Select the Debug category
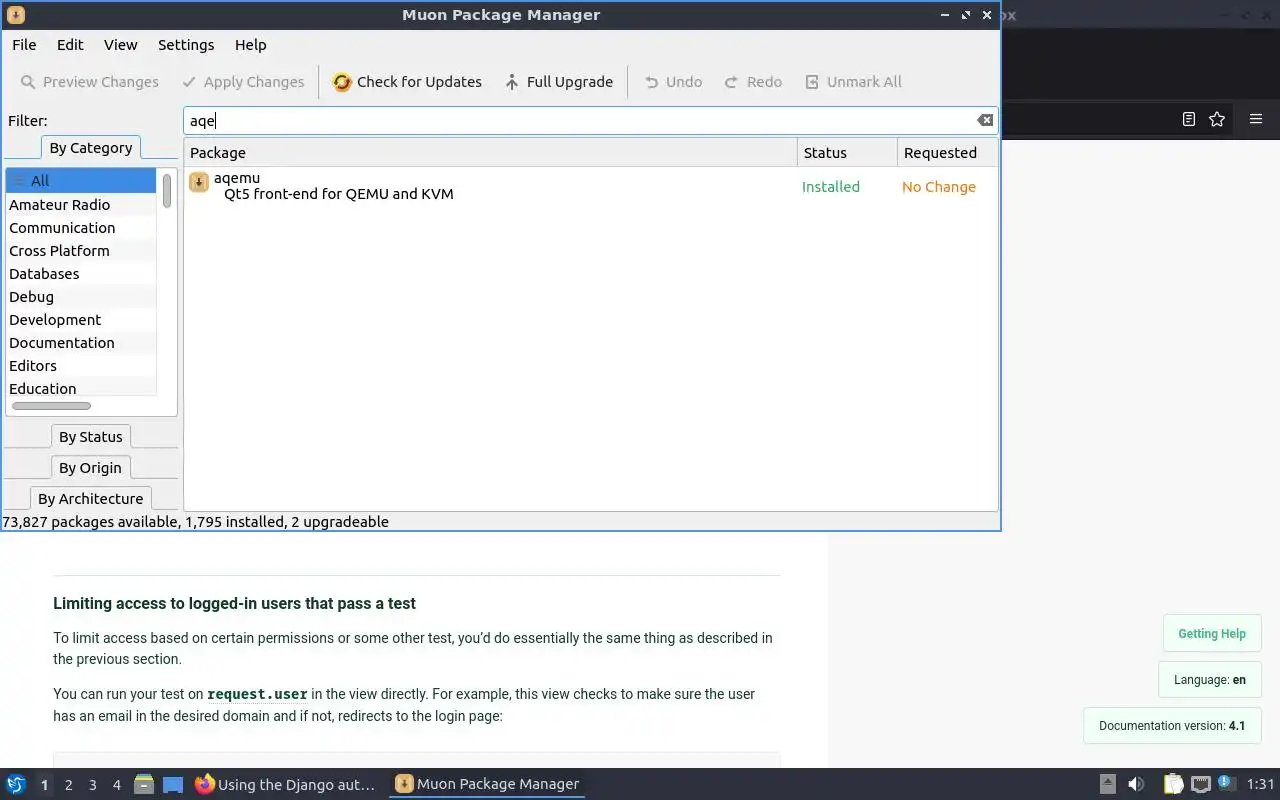Screen dimensions: 1280x800 [81, 296]
